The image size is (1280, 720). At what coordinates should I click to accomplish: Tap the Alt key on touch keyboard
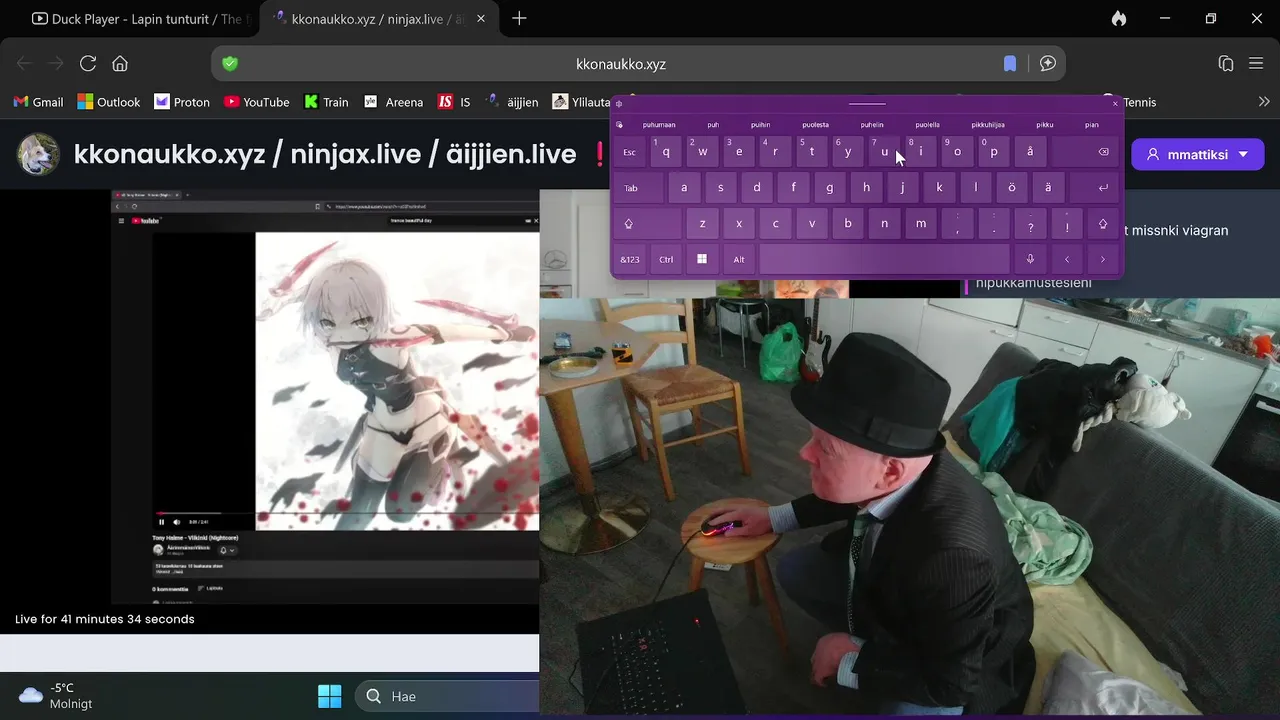click(739, 259)
